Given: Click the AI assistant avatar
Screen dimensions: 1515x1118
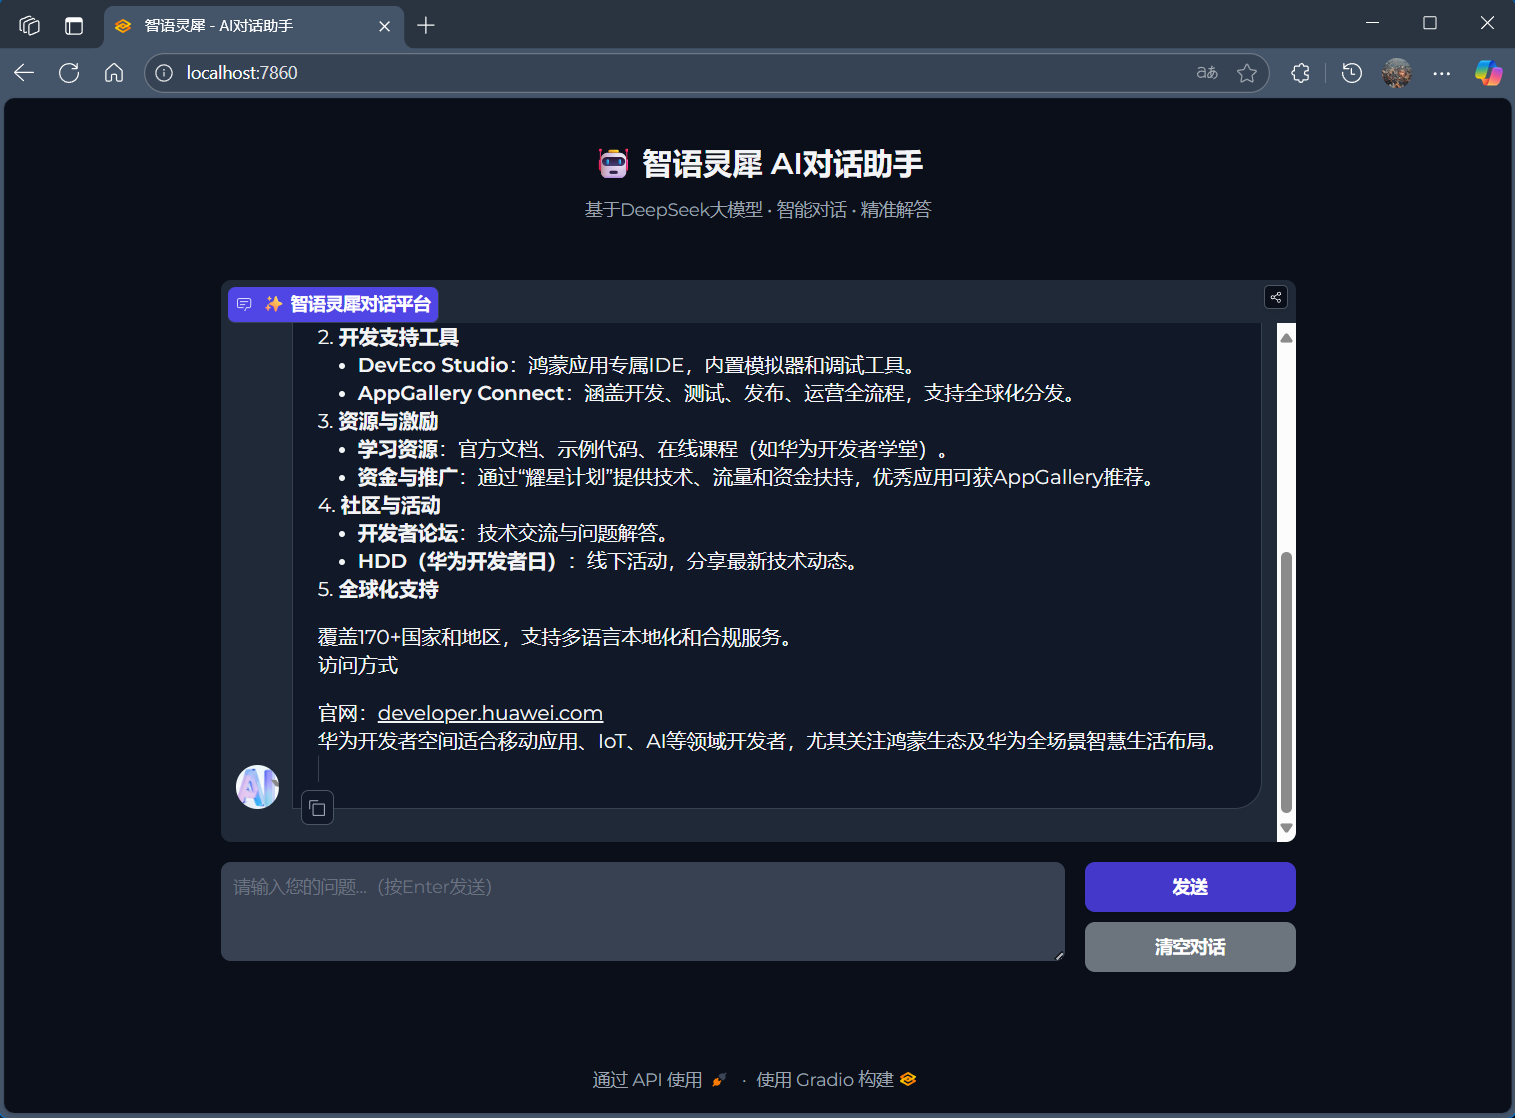Looking at the screenshot, I should coord(257,787).
